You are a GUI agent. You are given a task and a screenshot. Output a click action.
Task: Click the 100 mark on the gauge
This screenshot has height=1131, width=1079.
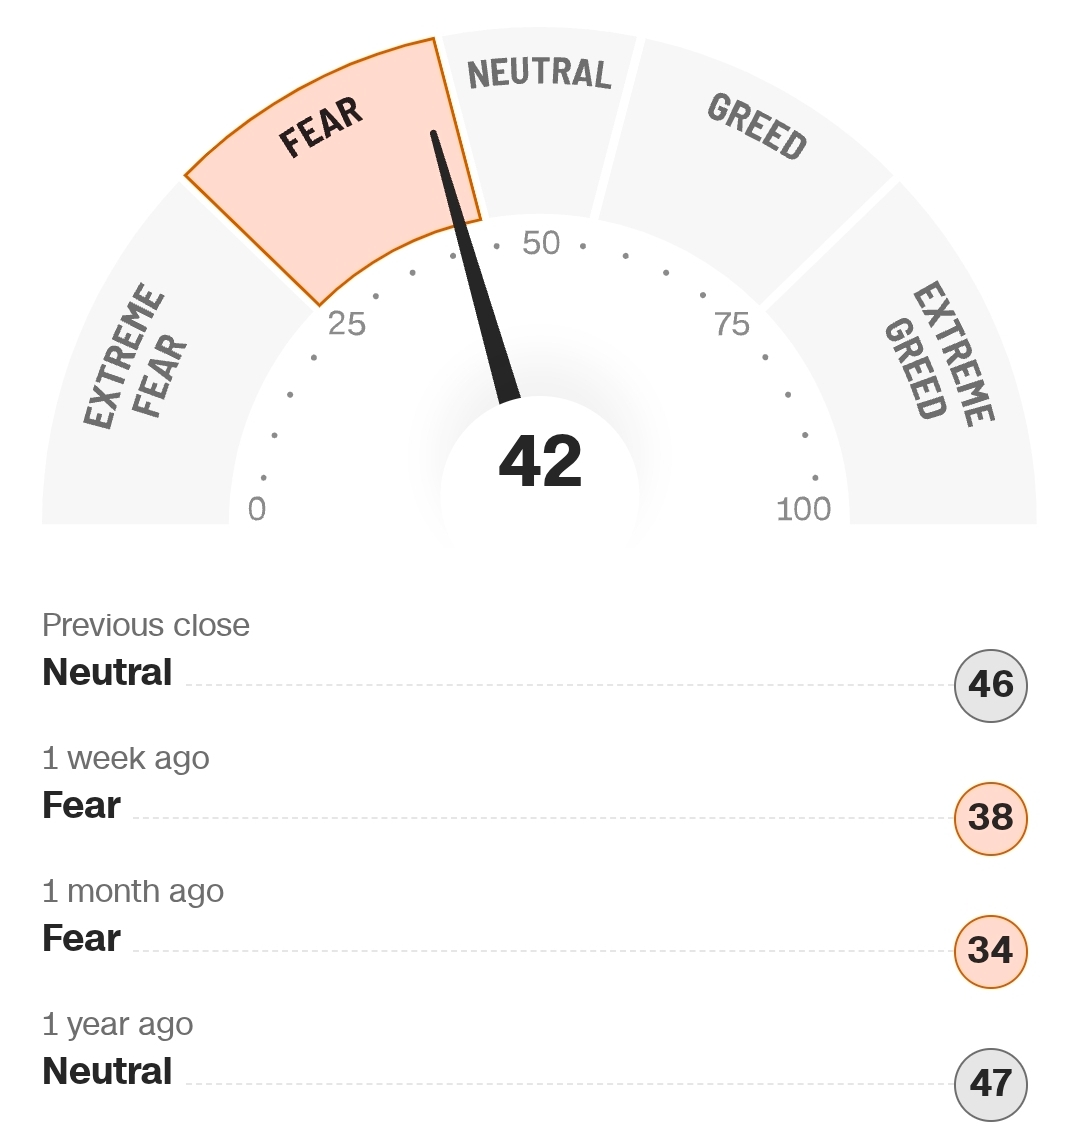[803, 509]
